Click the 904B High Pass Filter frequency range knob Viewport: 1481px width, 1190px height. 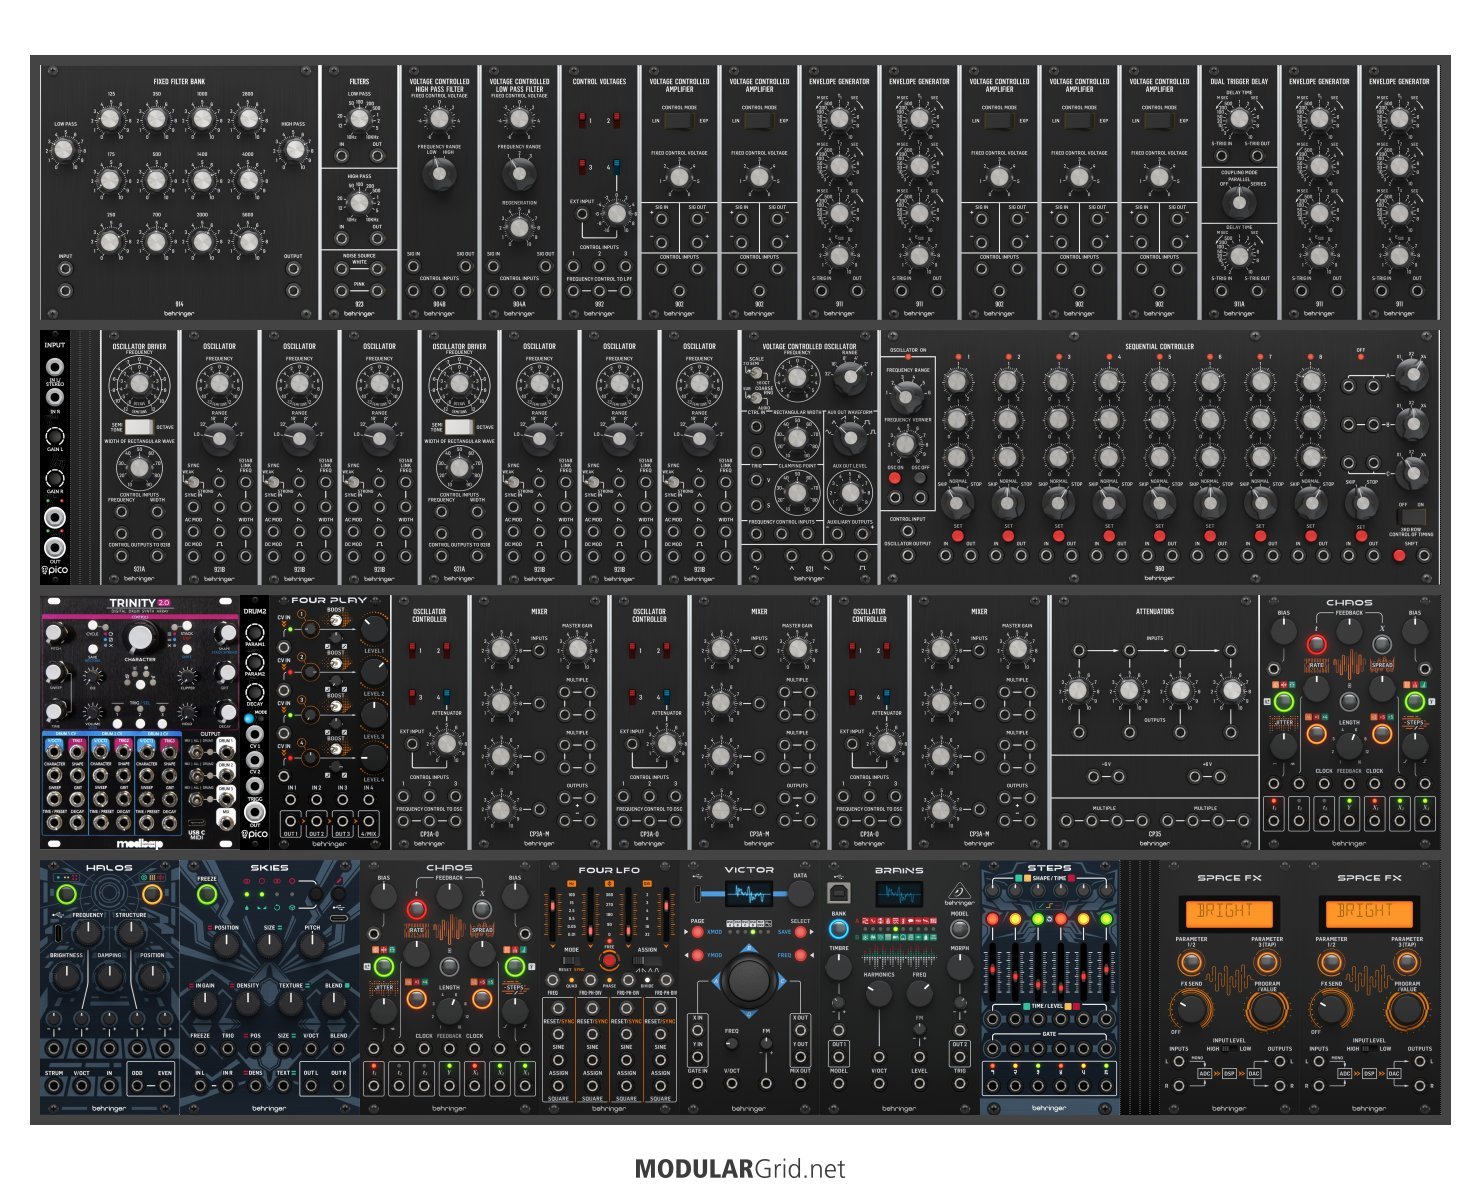click(x=439, y=175)
